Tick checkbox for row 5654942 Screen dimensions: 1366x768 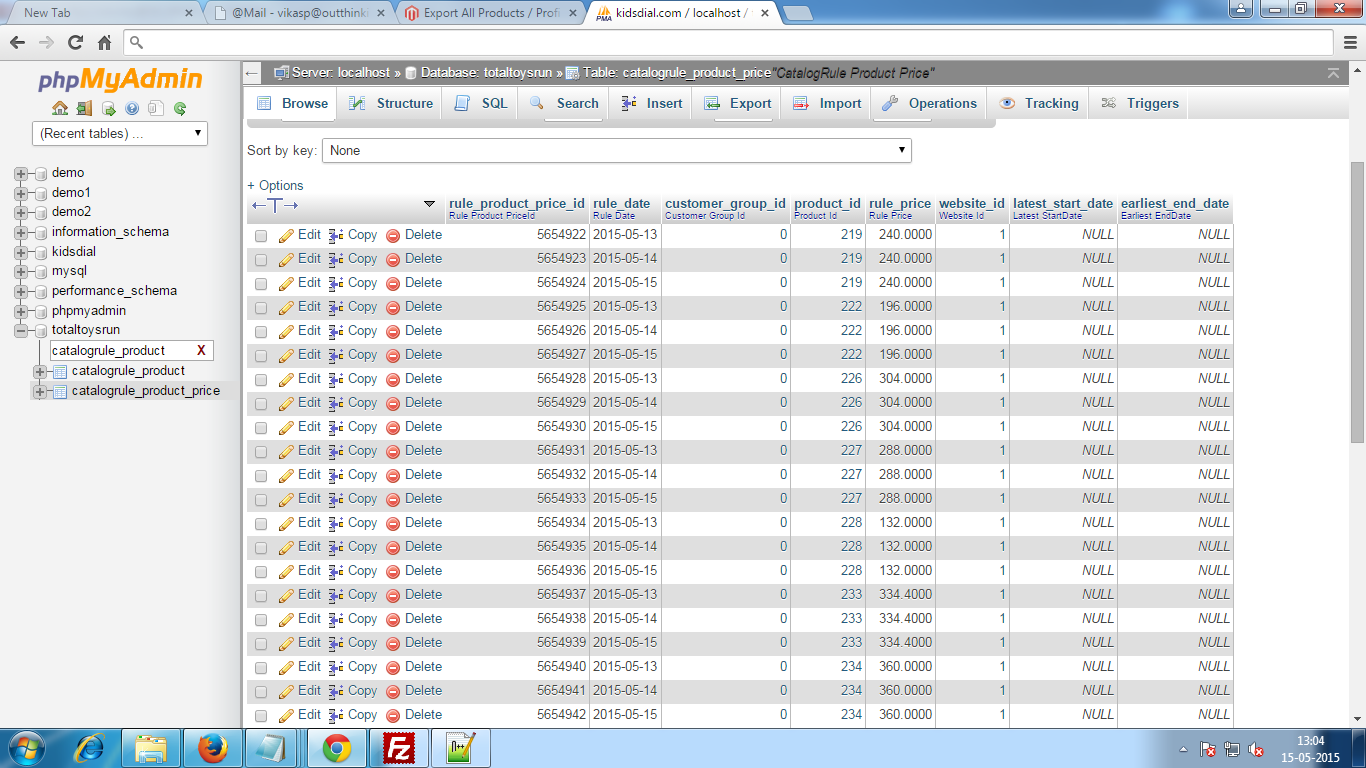pyautogui.click(x=261, y=716)
